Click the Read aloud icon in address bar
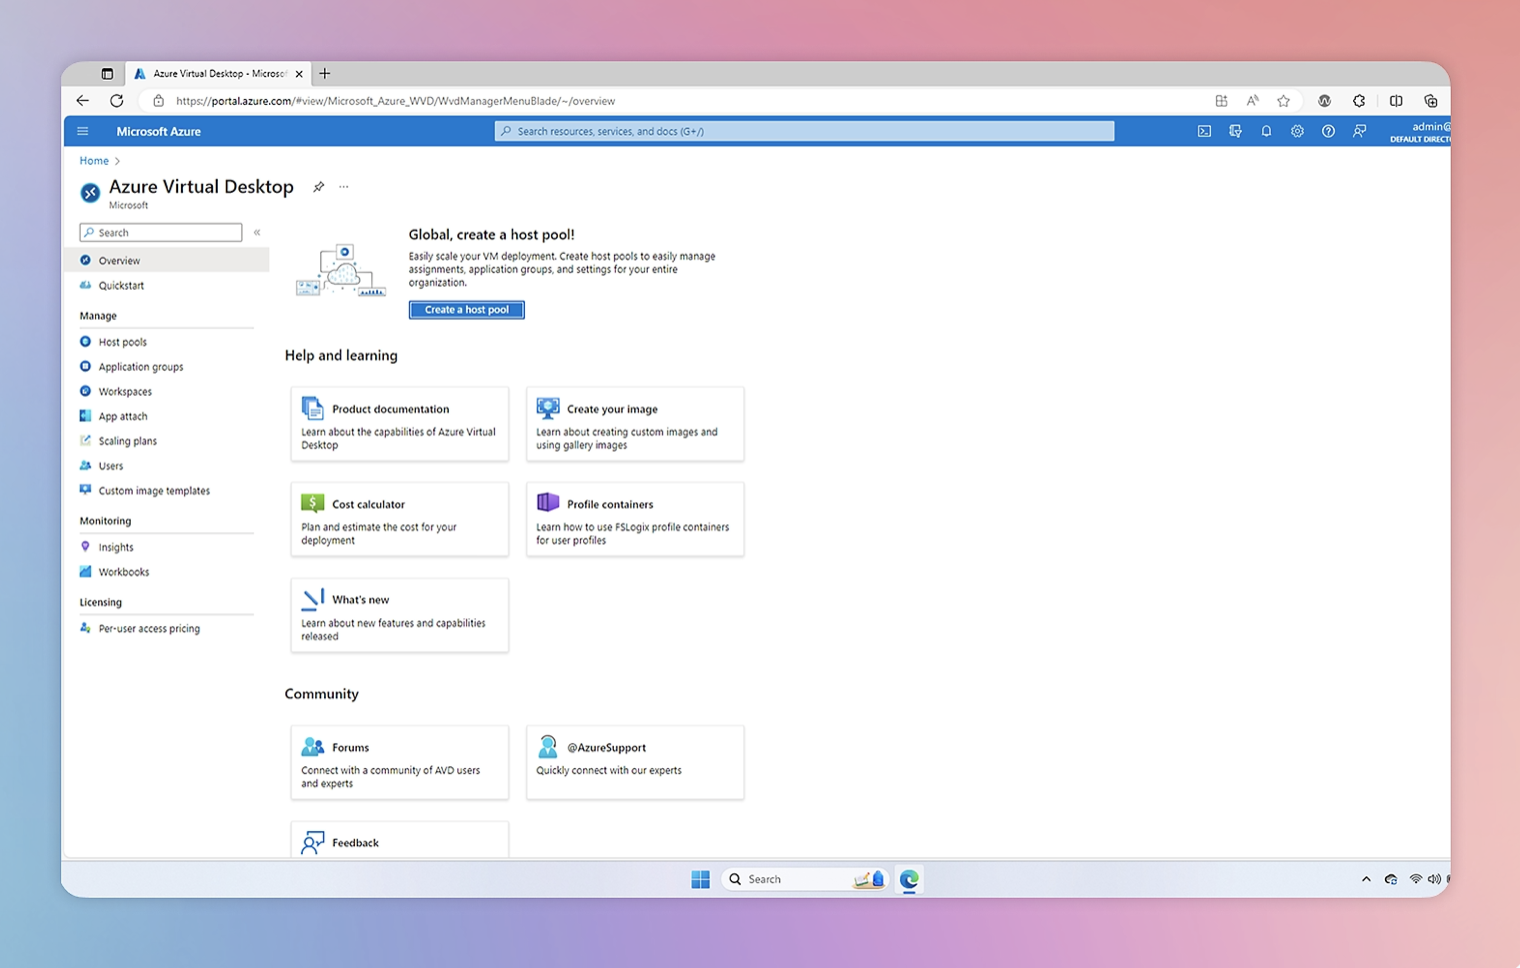Viewport: 1520px width, 968px height. (x=1252, y=101)
